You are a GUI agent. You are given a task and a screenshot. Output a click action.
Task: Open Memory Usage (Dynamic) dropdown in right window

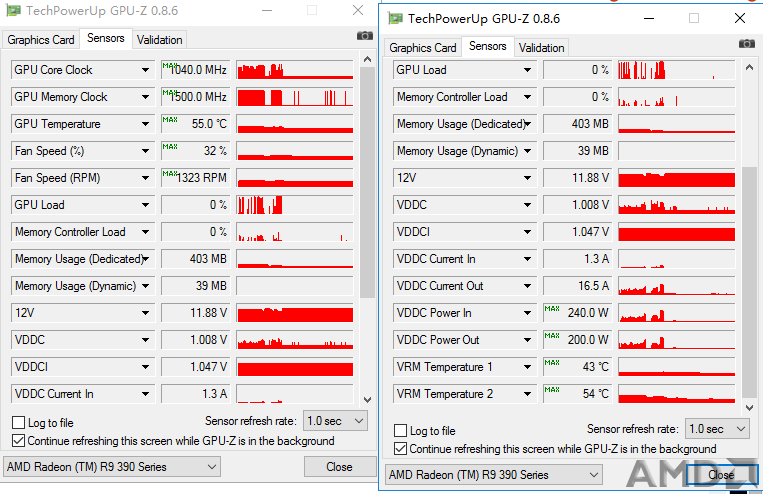pos(527,151)
